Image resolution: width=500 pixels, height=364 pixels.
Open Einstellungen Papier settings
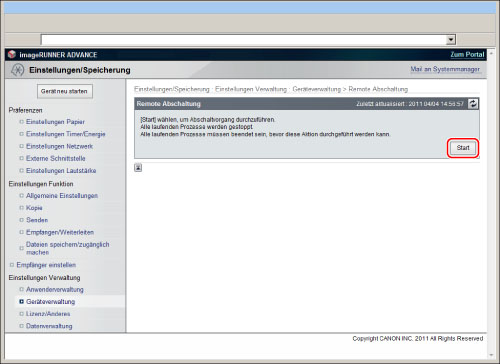[x=55, y=122]
